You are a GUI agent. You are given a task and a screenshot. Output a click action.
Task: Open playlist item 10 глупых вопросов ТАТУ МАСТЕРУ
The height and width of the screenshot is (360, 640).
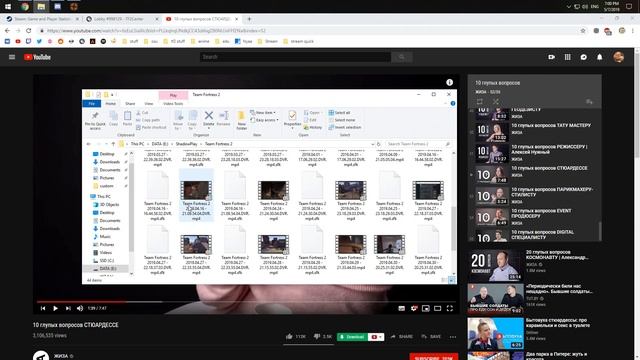pos(535,132)
